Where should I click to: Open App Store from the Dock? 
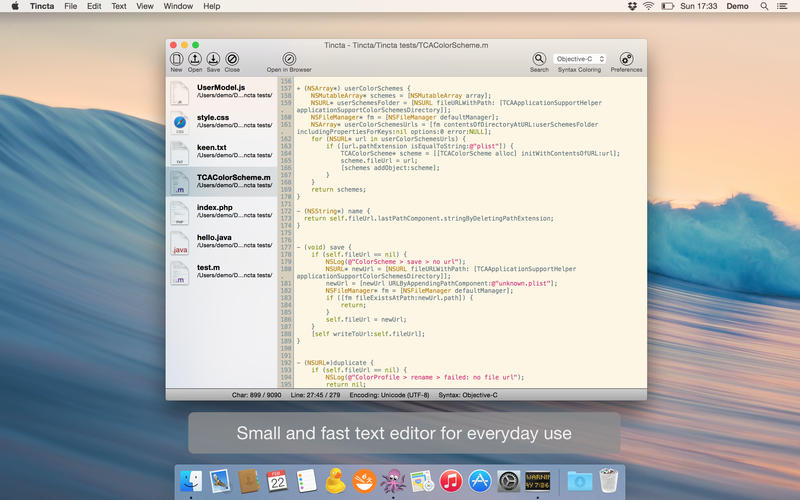coord(480,481)
